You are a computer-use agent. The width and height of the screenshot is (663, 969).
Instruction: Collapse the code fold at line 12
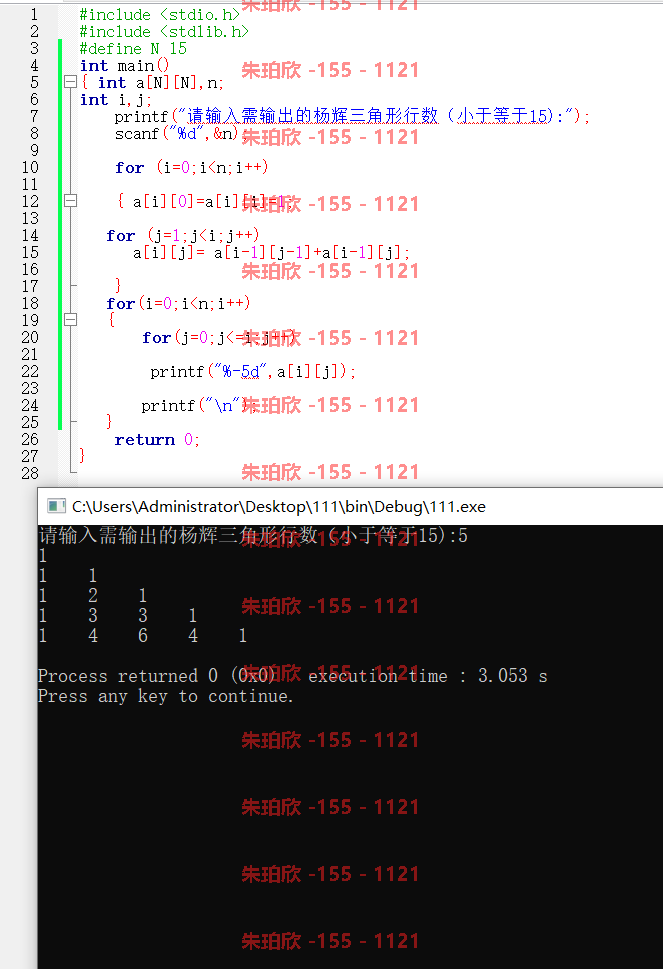point(70,200)
